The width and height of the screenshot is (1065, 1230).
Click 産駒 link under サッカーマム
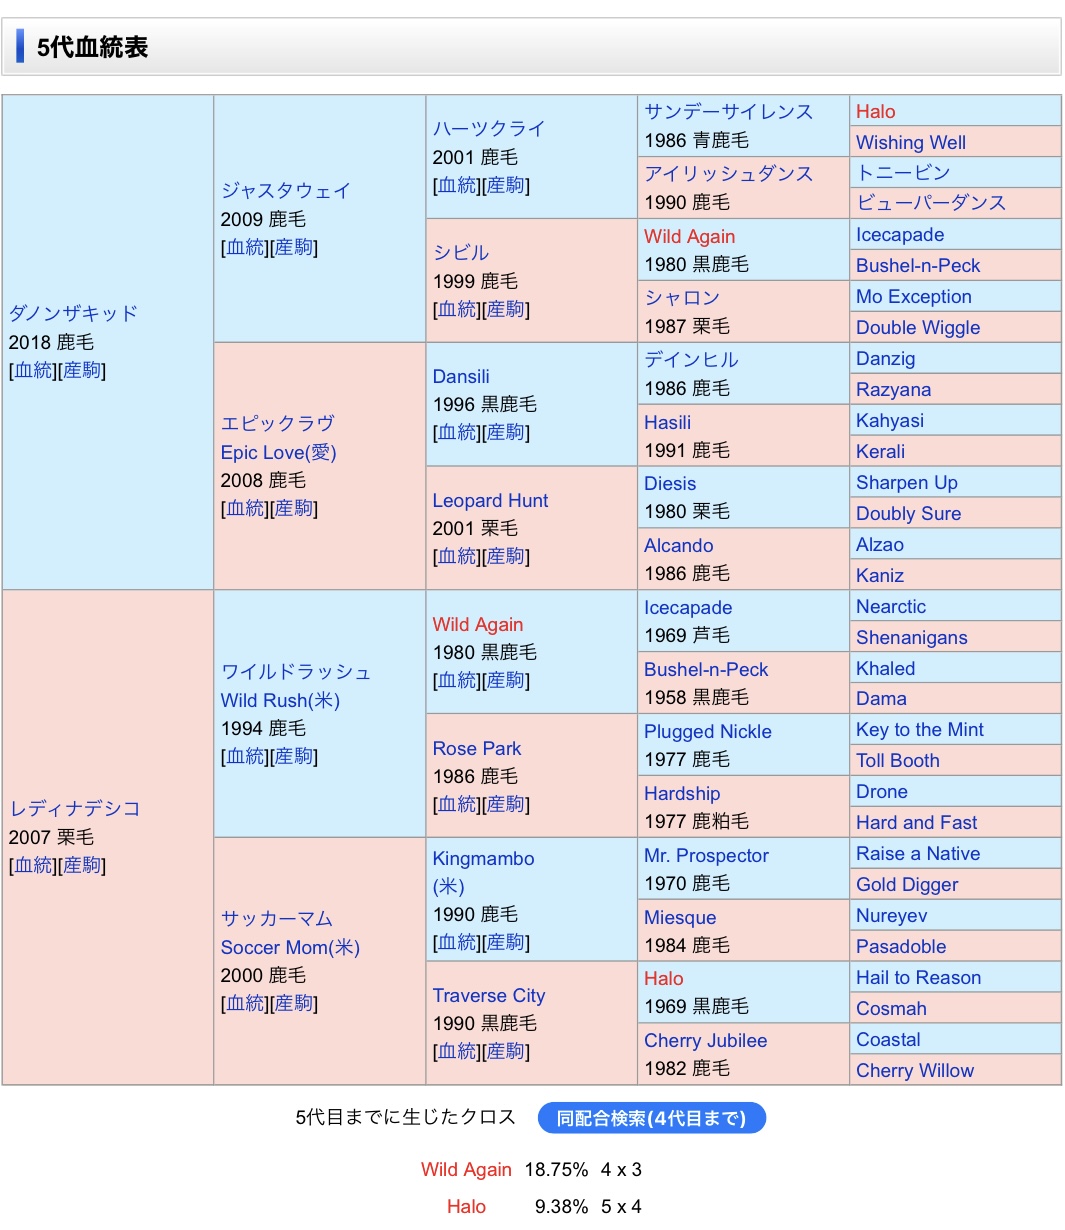[x=294, y=1003]
